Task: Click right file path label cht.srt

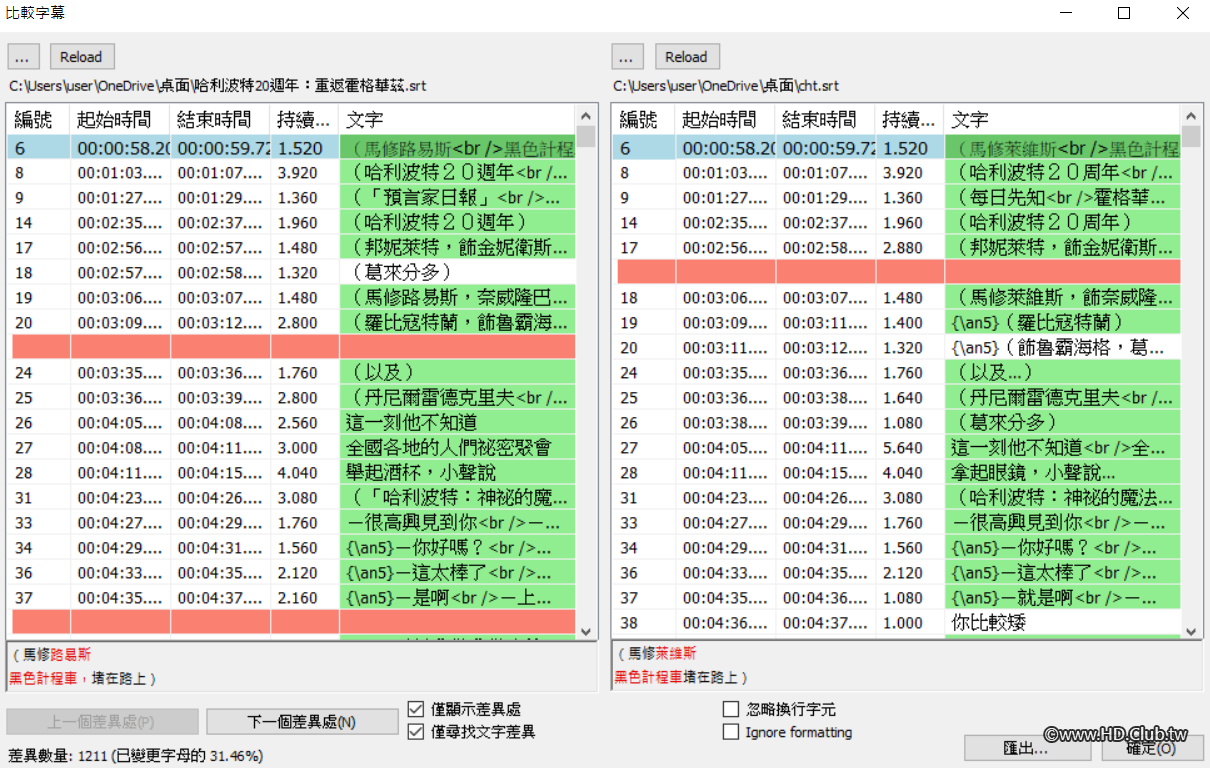Action: (726, 86)
